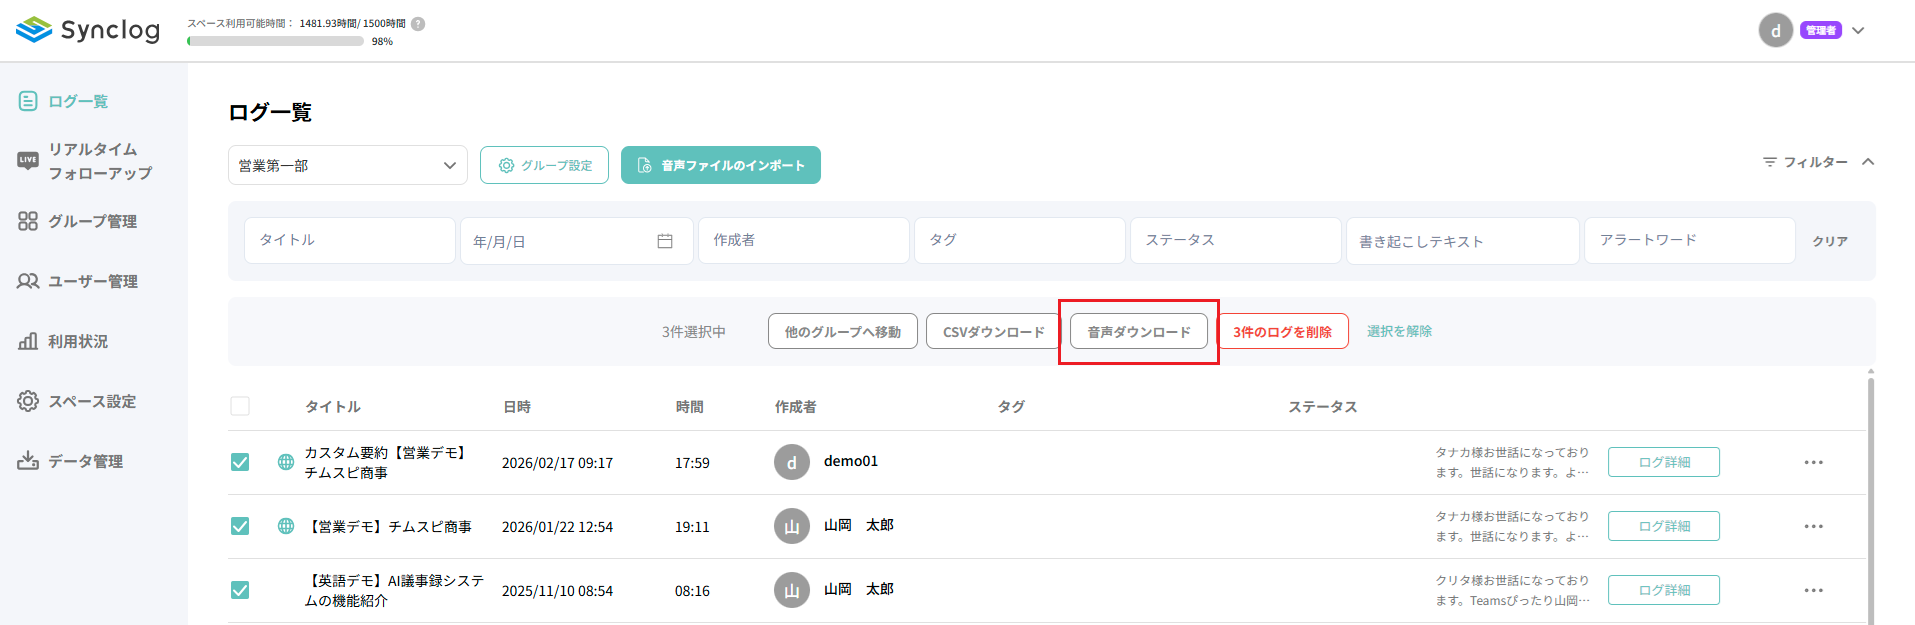Click 音声ダウンロード button
This screenshot has height=625, width=1915.
tap(1139, 332)
